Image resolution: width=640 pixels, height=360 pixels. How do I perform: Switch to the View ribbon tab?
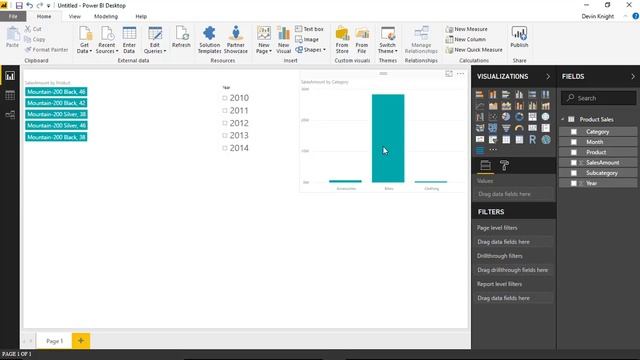[74, 16]
